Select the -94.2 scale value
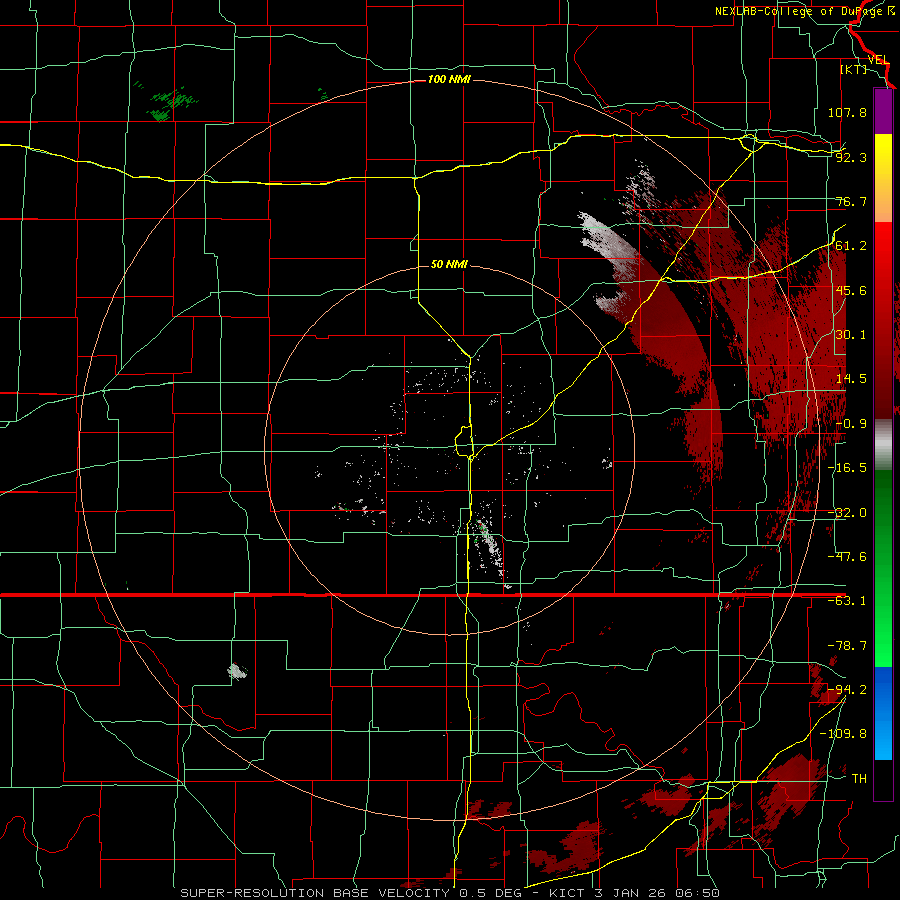The image size is (900, 900). 847,690
